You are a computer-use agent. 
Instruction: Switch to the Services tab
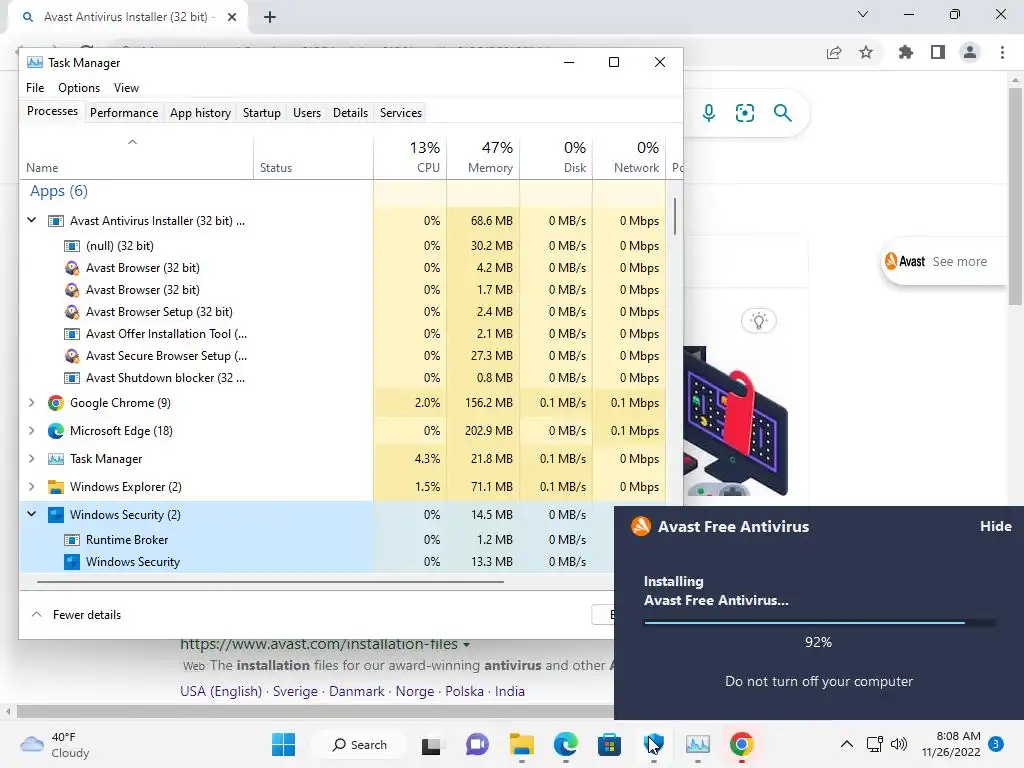tap(401, 113)
